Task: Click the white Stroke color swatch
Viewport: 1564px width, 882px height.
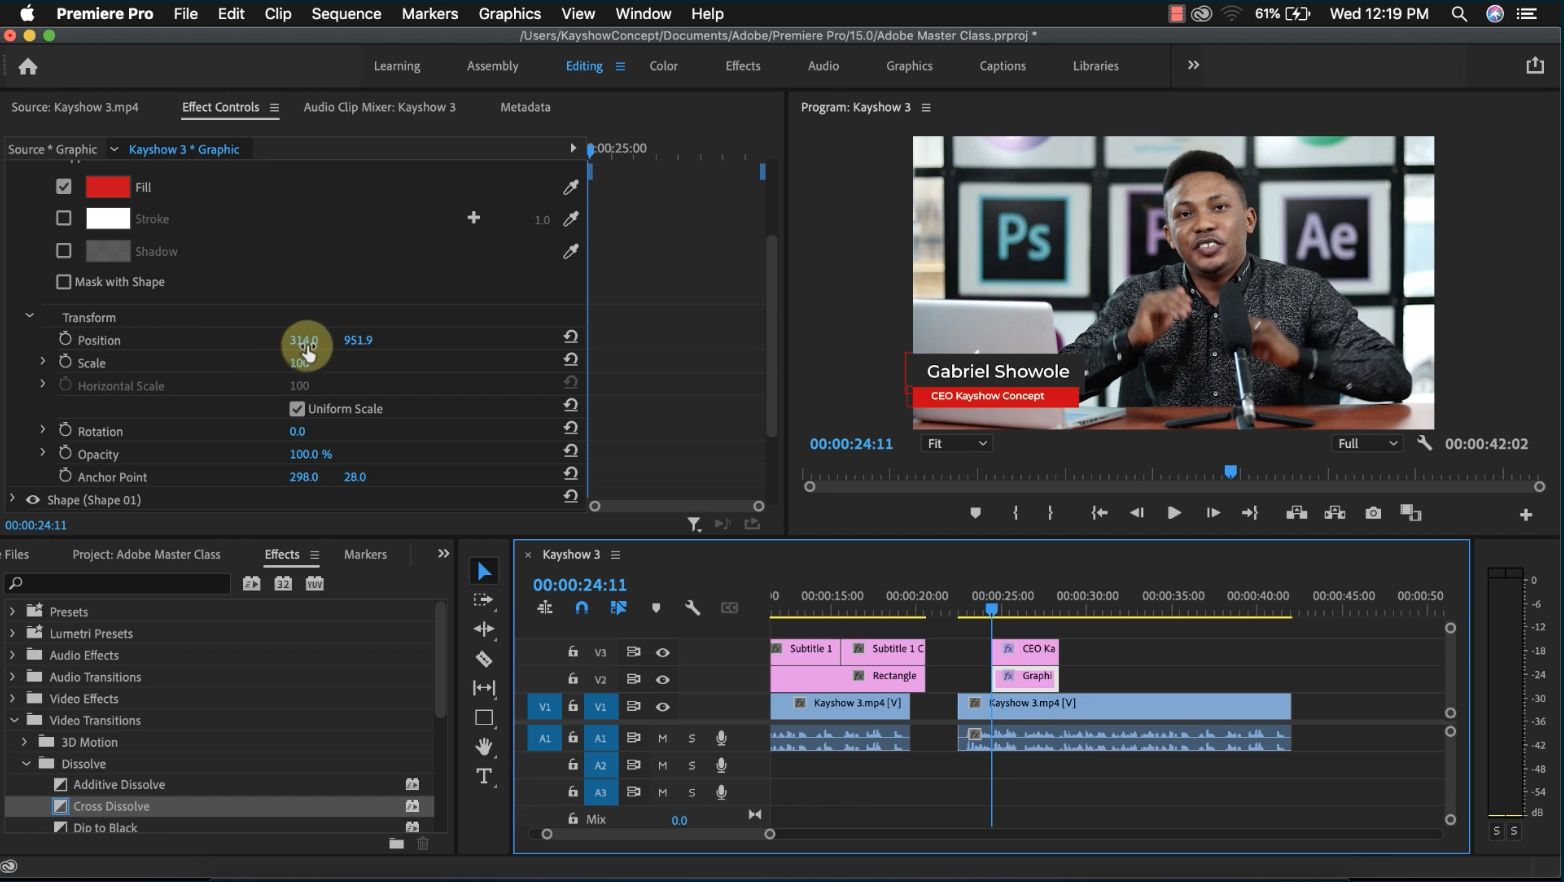Action: point(108,219)
